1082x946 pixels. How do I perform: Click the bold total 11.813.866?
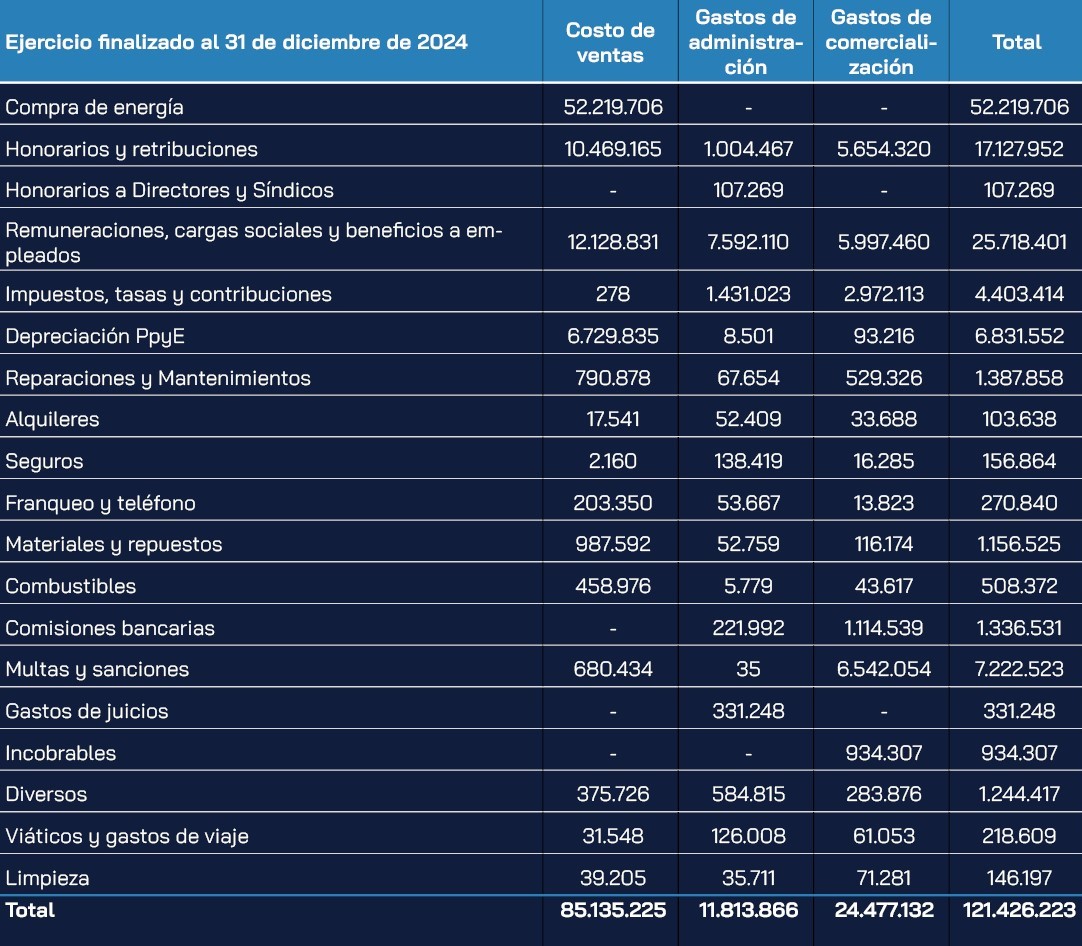[748, 910]
